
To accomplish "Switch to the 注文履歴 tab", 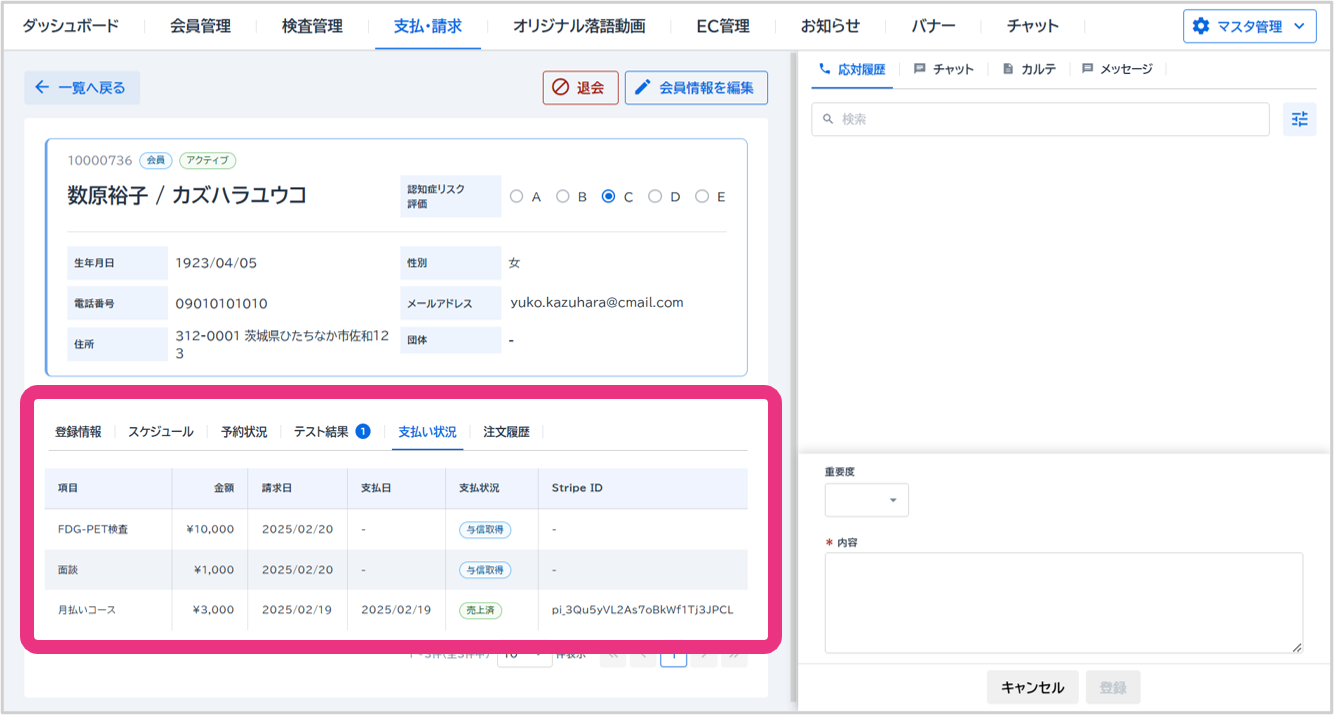I will (x=506, y=432).
